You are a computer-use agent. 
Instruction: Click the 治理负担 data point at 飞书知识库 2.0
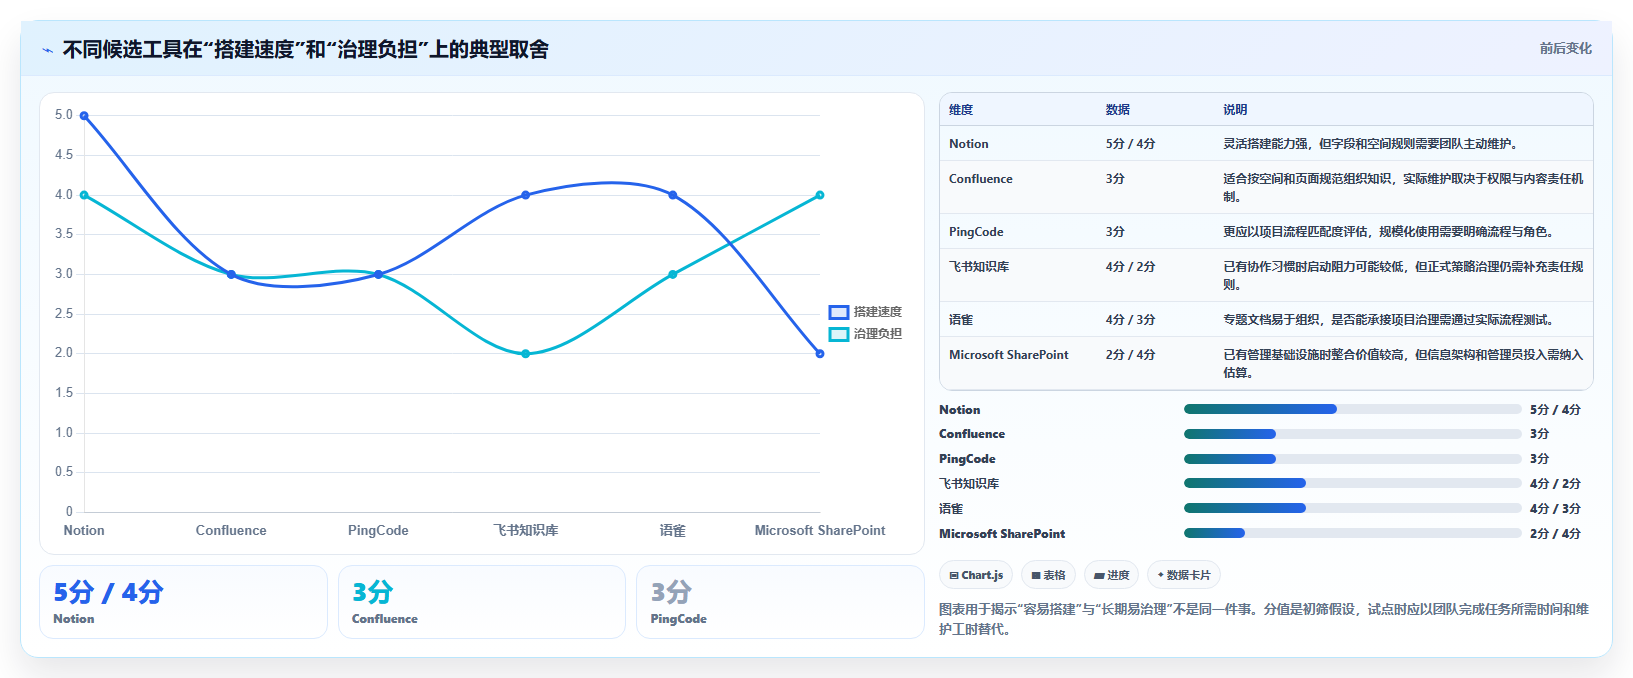(526, 354)
